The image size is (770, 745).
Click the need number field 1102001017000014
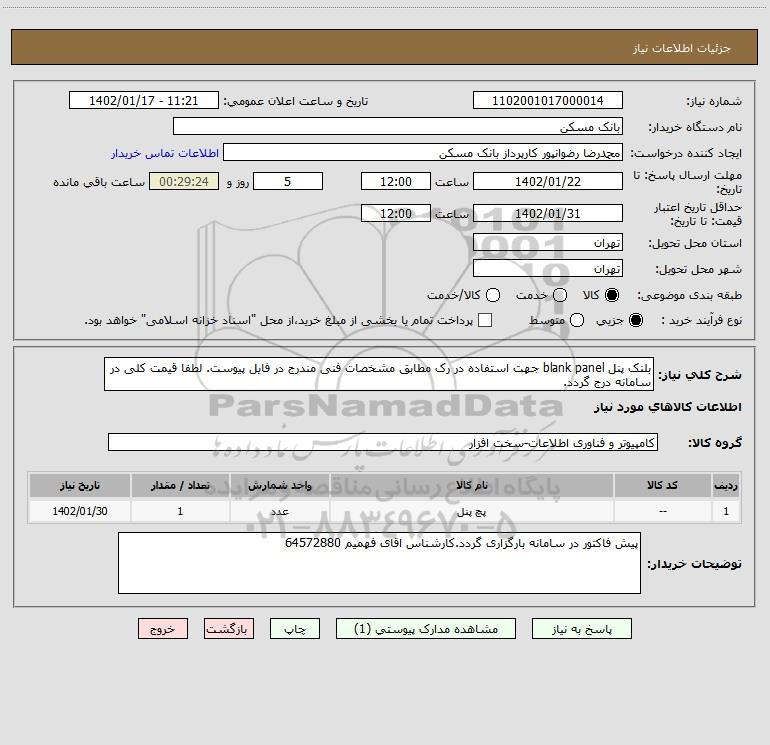click(x=548, y=100)
